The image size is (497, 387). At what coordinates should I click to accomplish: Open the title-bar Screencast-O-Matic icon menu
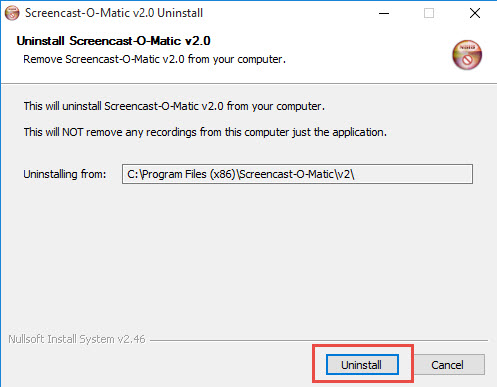point(12,13)
